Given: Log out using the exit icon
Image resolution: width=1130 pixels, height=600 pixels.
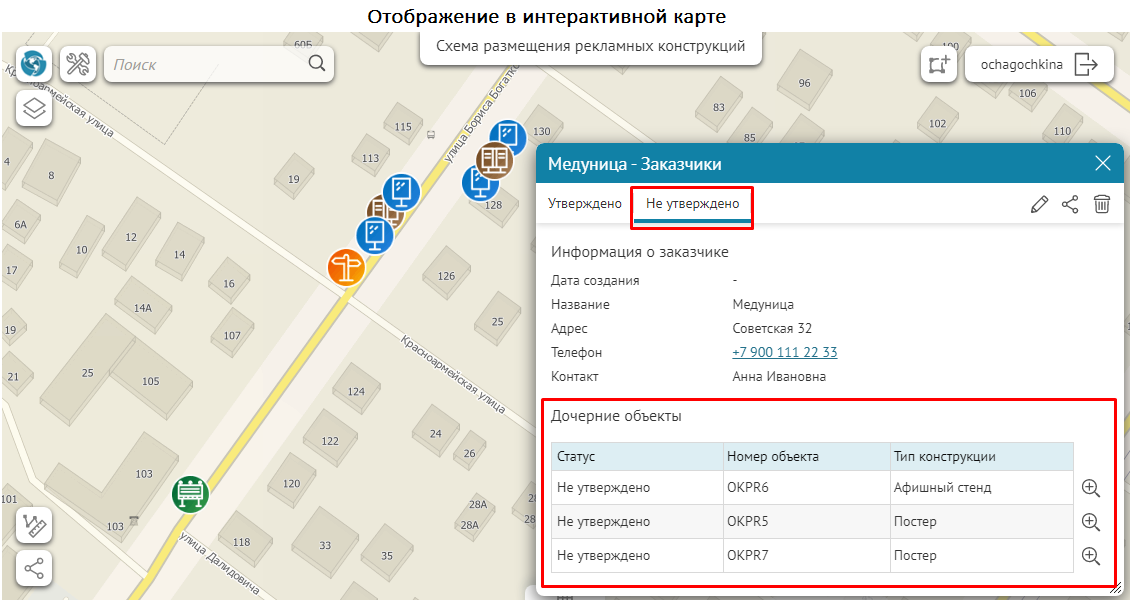Looking at the screenshot, I should coord(1086,65).
